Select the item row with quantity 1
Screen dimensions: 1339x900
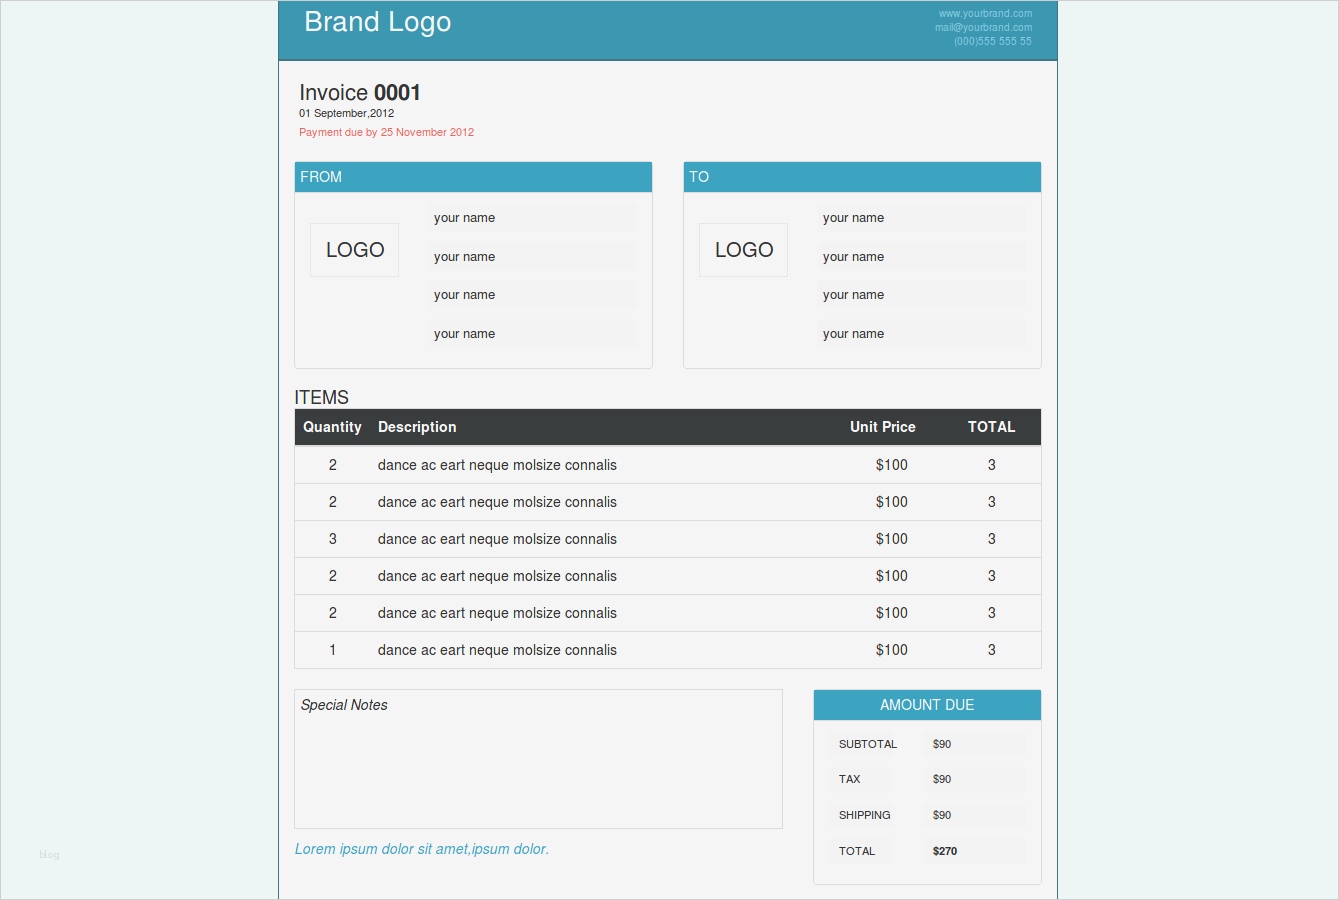tap(668, 650)
